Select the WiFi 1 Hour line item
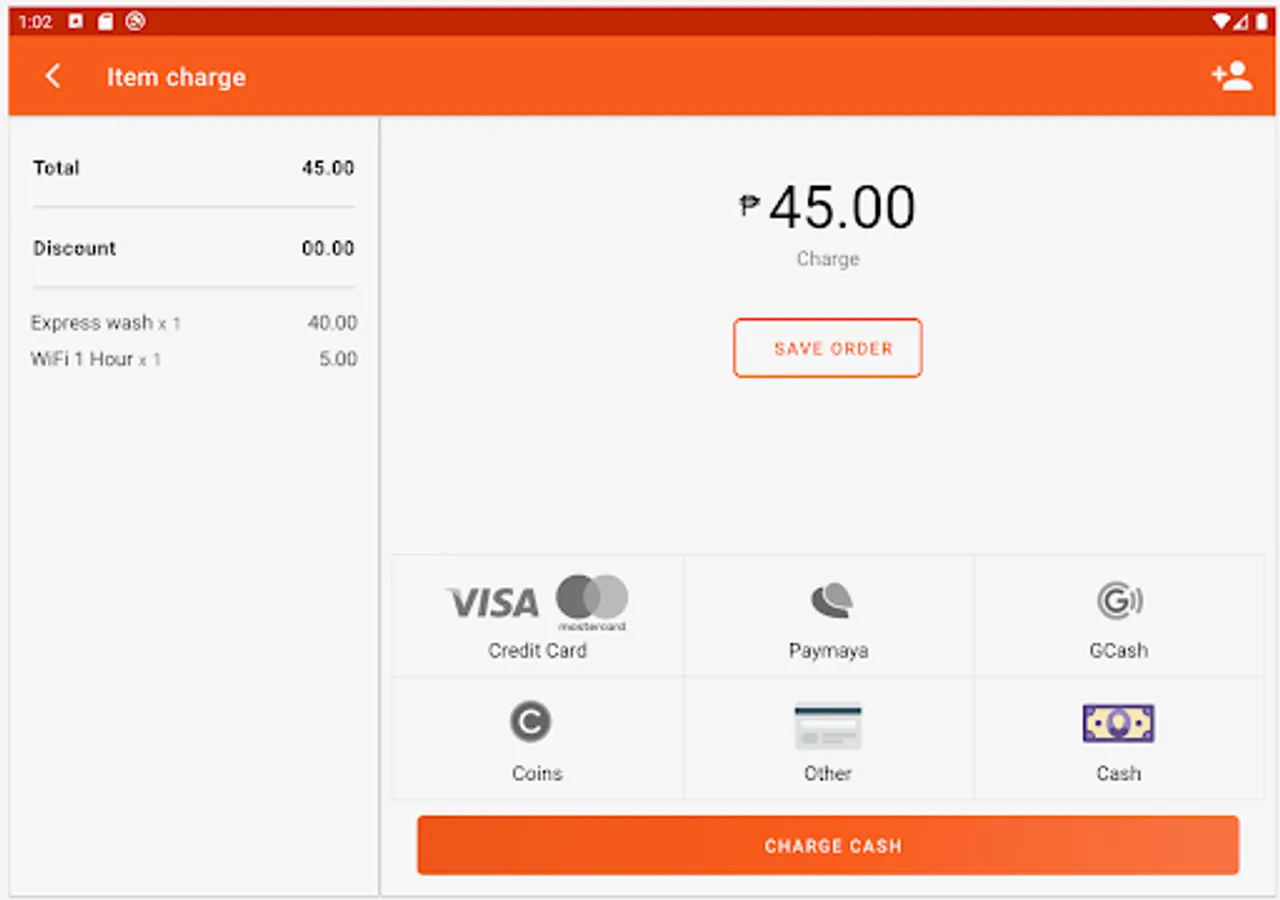This screenshot has width=1280, height=900. 193,359
